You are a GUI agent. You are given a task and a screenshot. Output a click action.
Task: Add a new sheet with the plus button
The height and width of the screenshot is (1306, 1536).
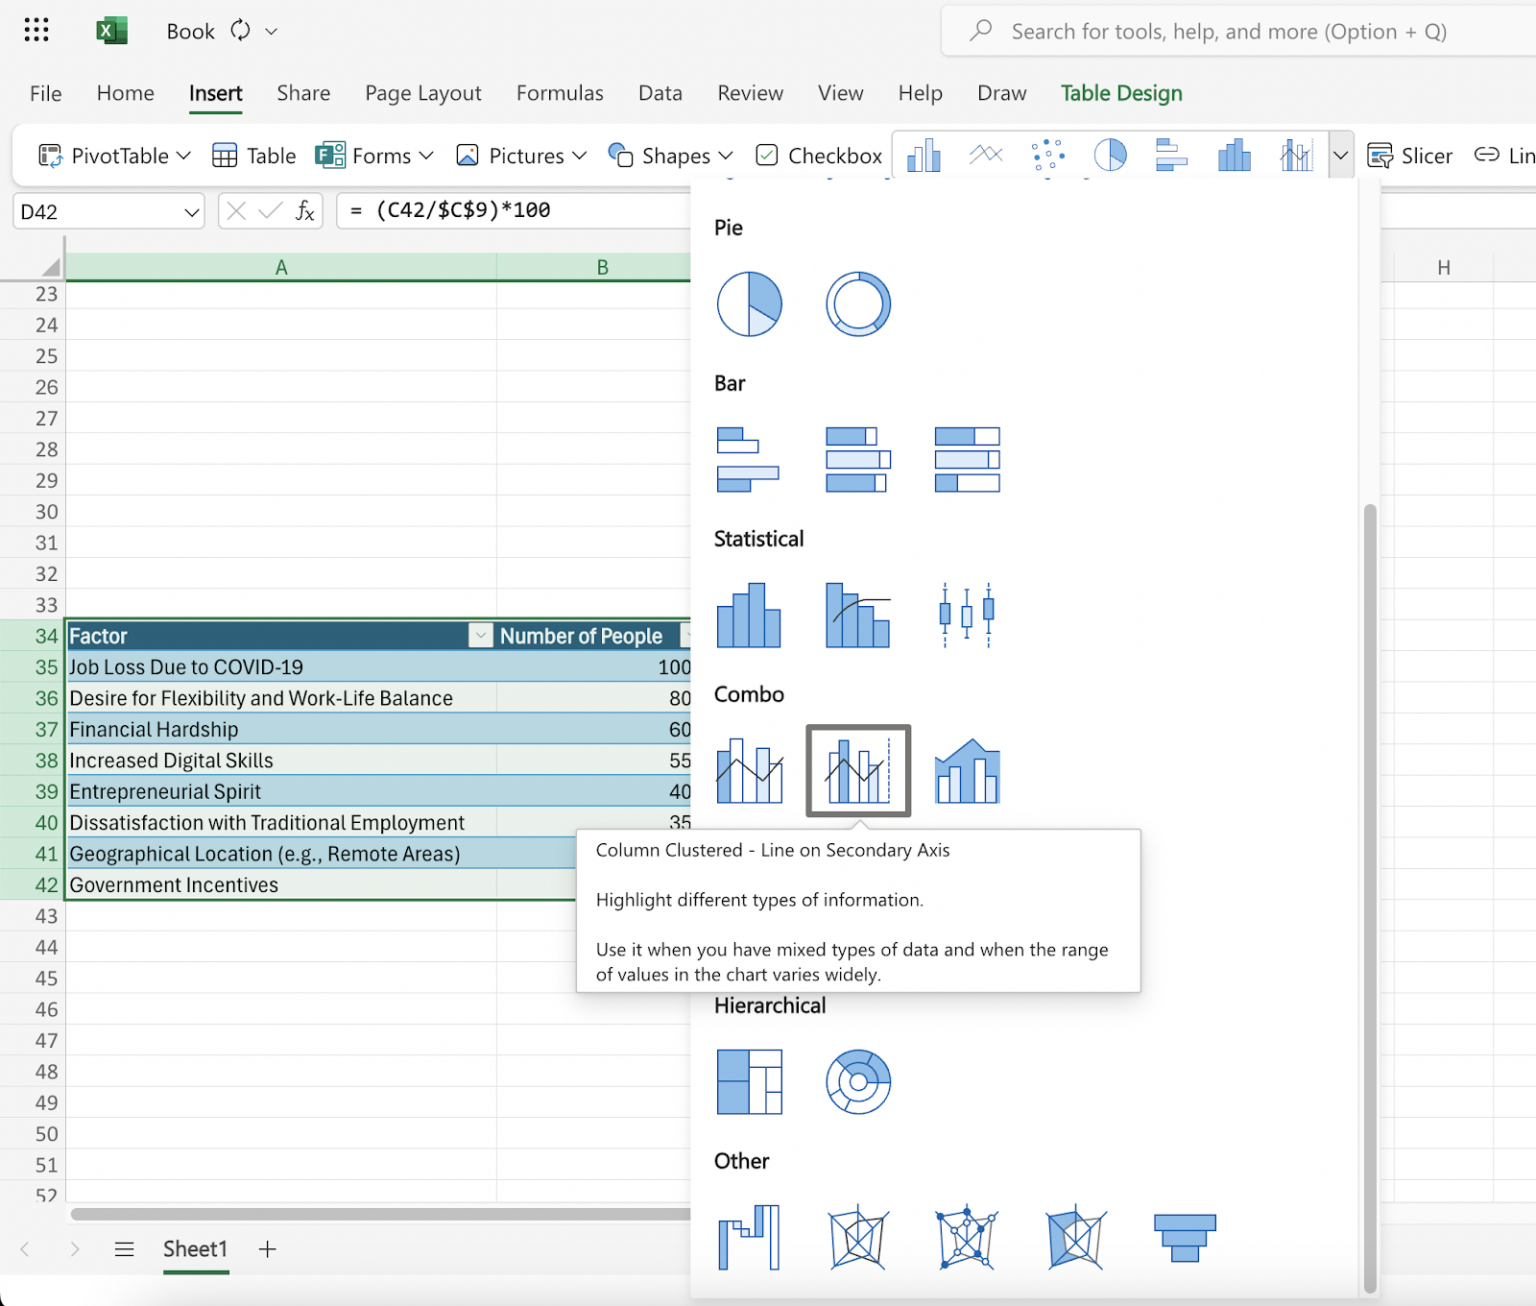266,1249
